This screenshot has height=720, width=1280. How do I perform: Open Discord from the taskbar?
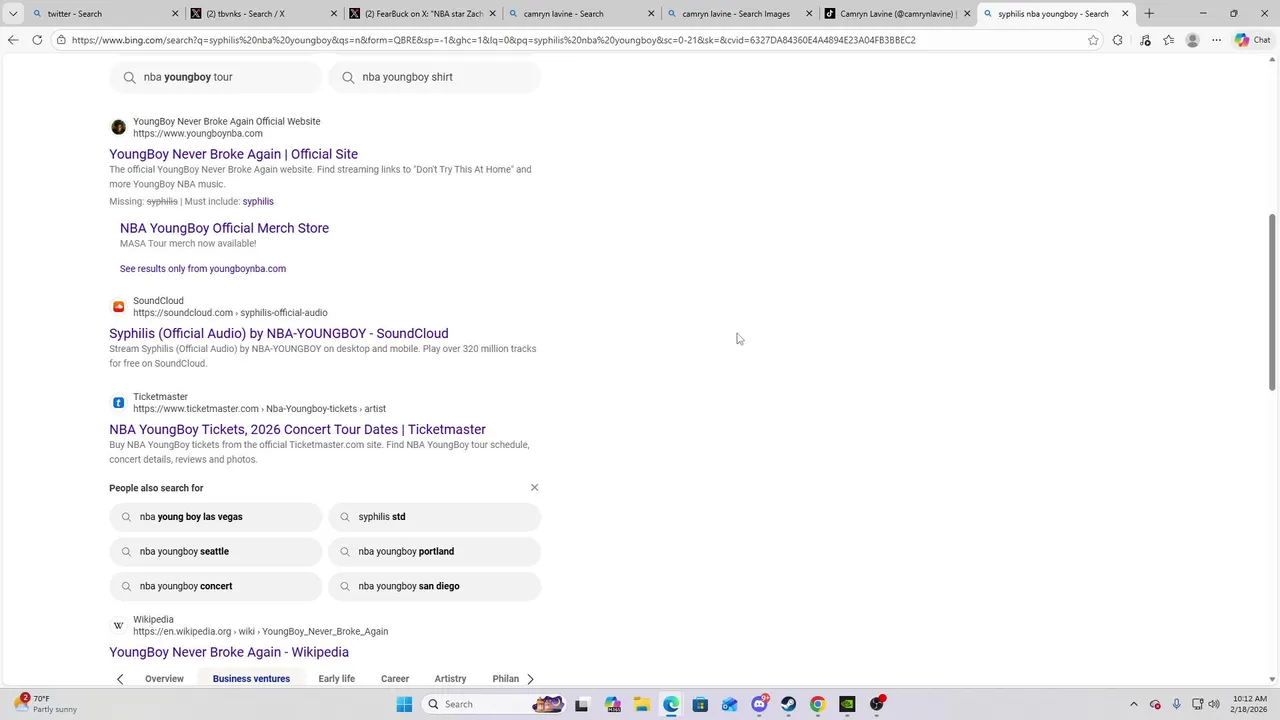[x=759, y=704]
